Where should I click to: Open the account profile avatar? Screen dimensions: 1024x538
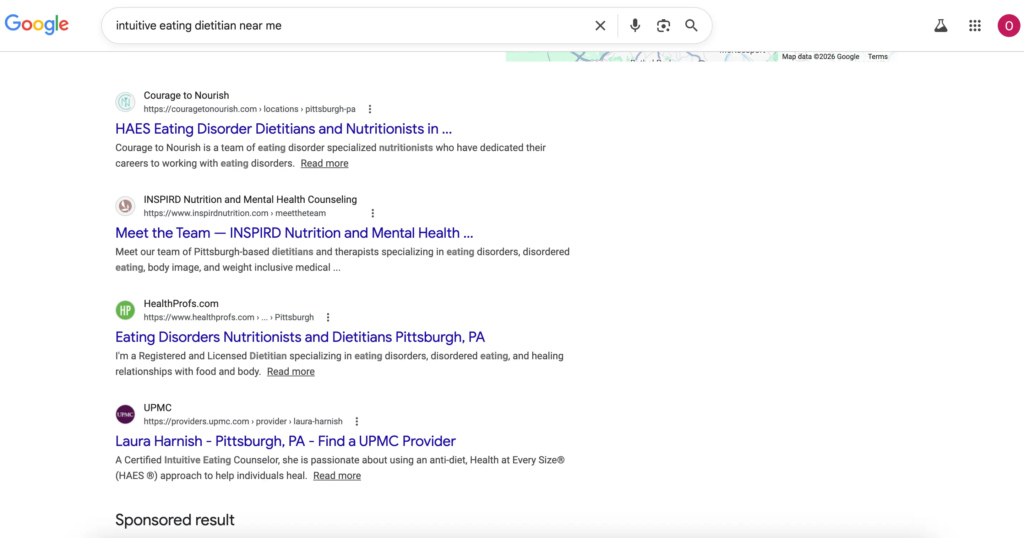(x=1008, y=25)
